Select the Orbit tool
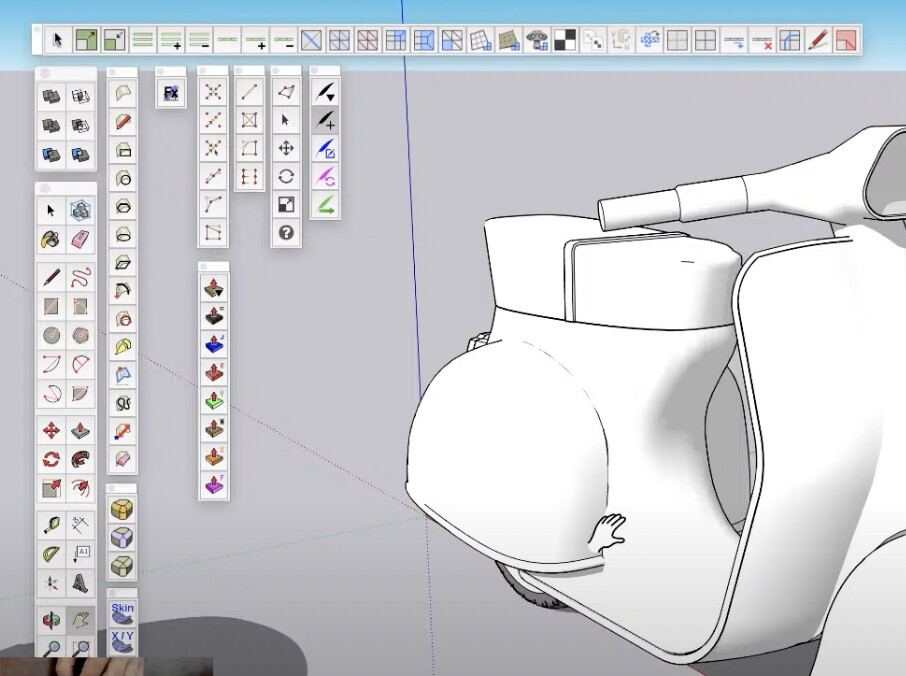This screenshot has width=906, height=676. [51, 620]
